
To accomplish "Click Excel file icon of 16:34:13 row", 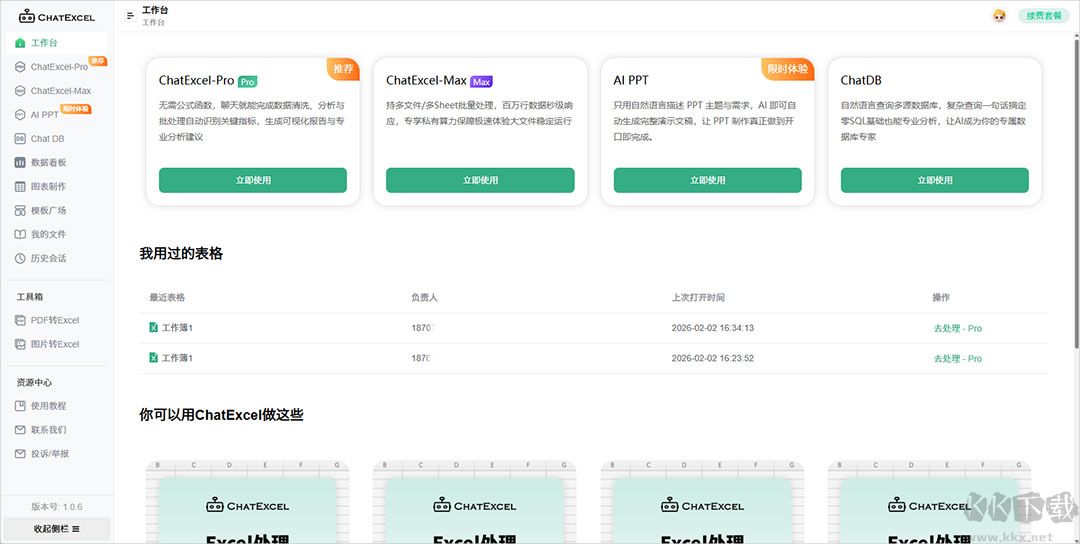I will click(x=154, y=328).
